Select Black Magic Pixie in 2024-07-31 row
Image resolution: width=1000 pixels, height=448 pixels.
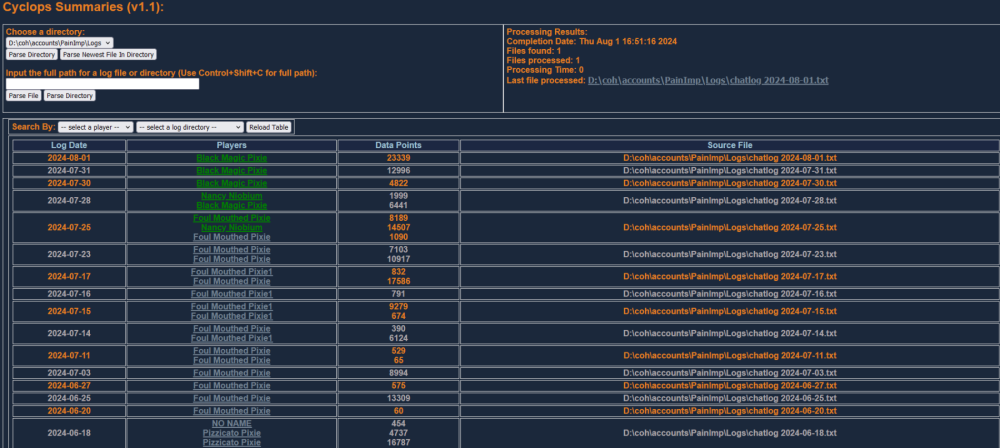point(232,171)
